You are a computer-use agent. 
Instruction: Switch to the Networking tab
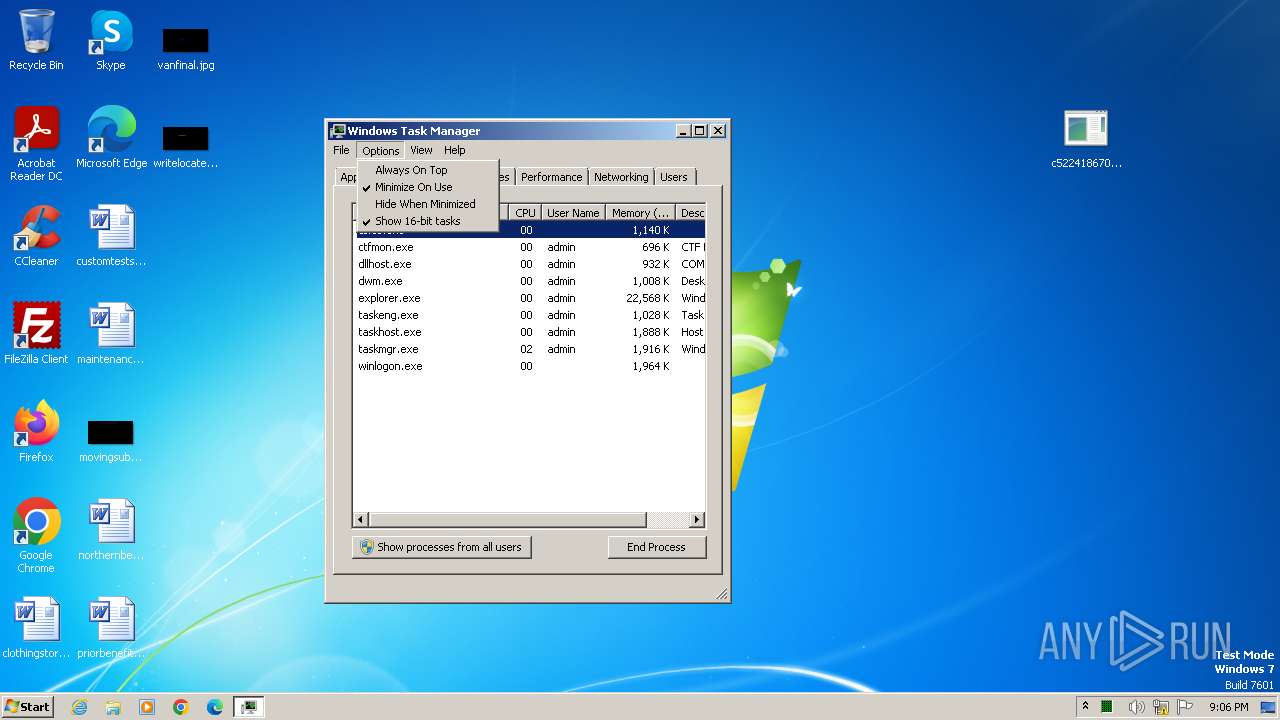coord(621,177)
